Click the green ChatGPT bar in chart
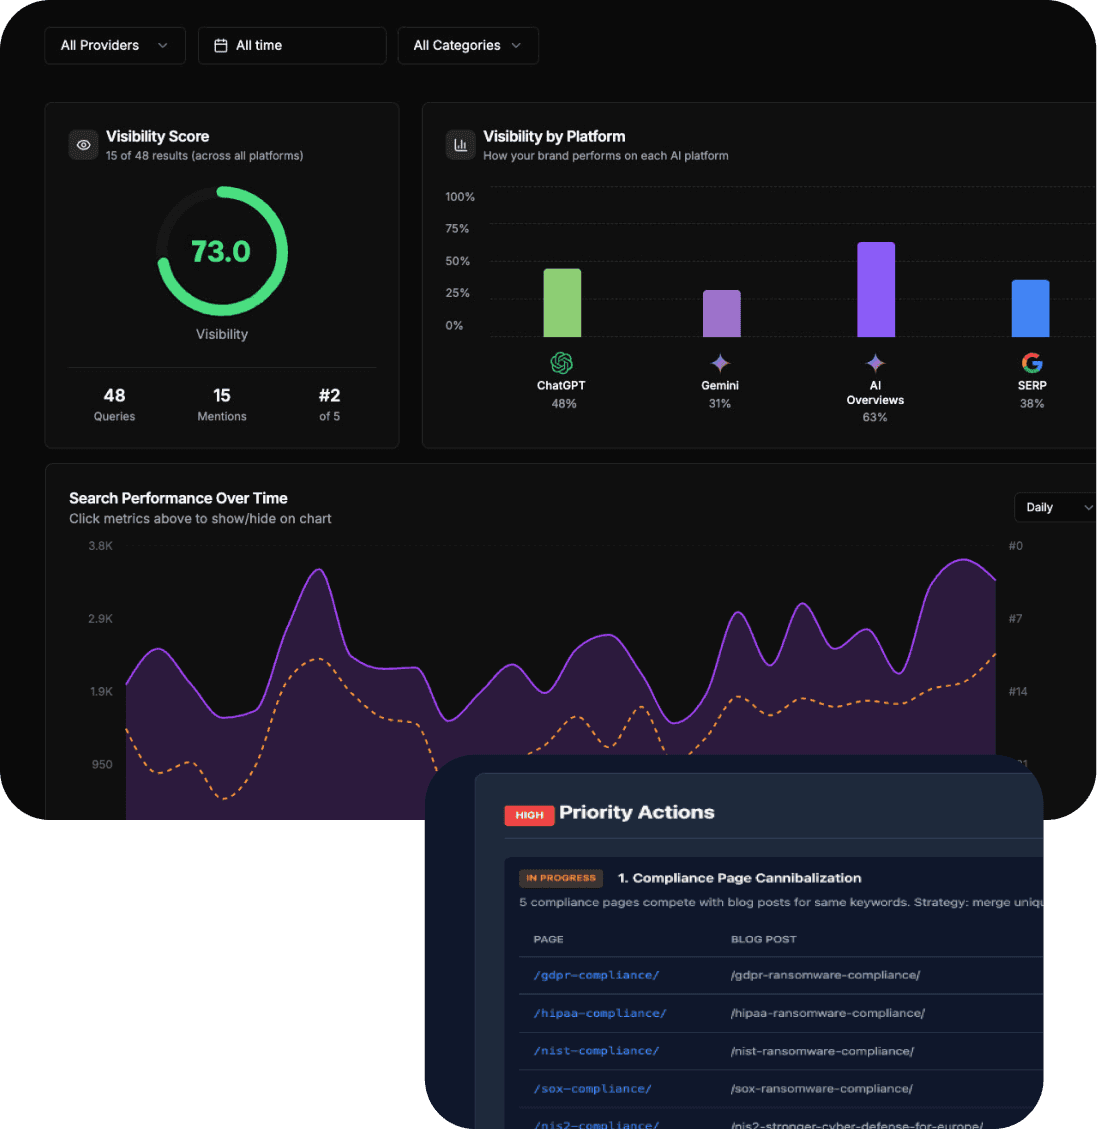Viewport: 1097px width, 1129px height. coord(562,303)
